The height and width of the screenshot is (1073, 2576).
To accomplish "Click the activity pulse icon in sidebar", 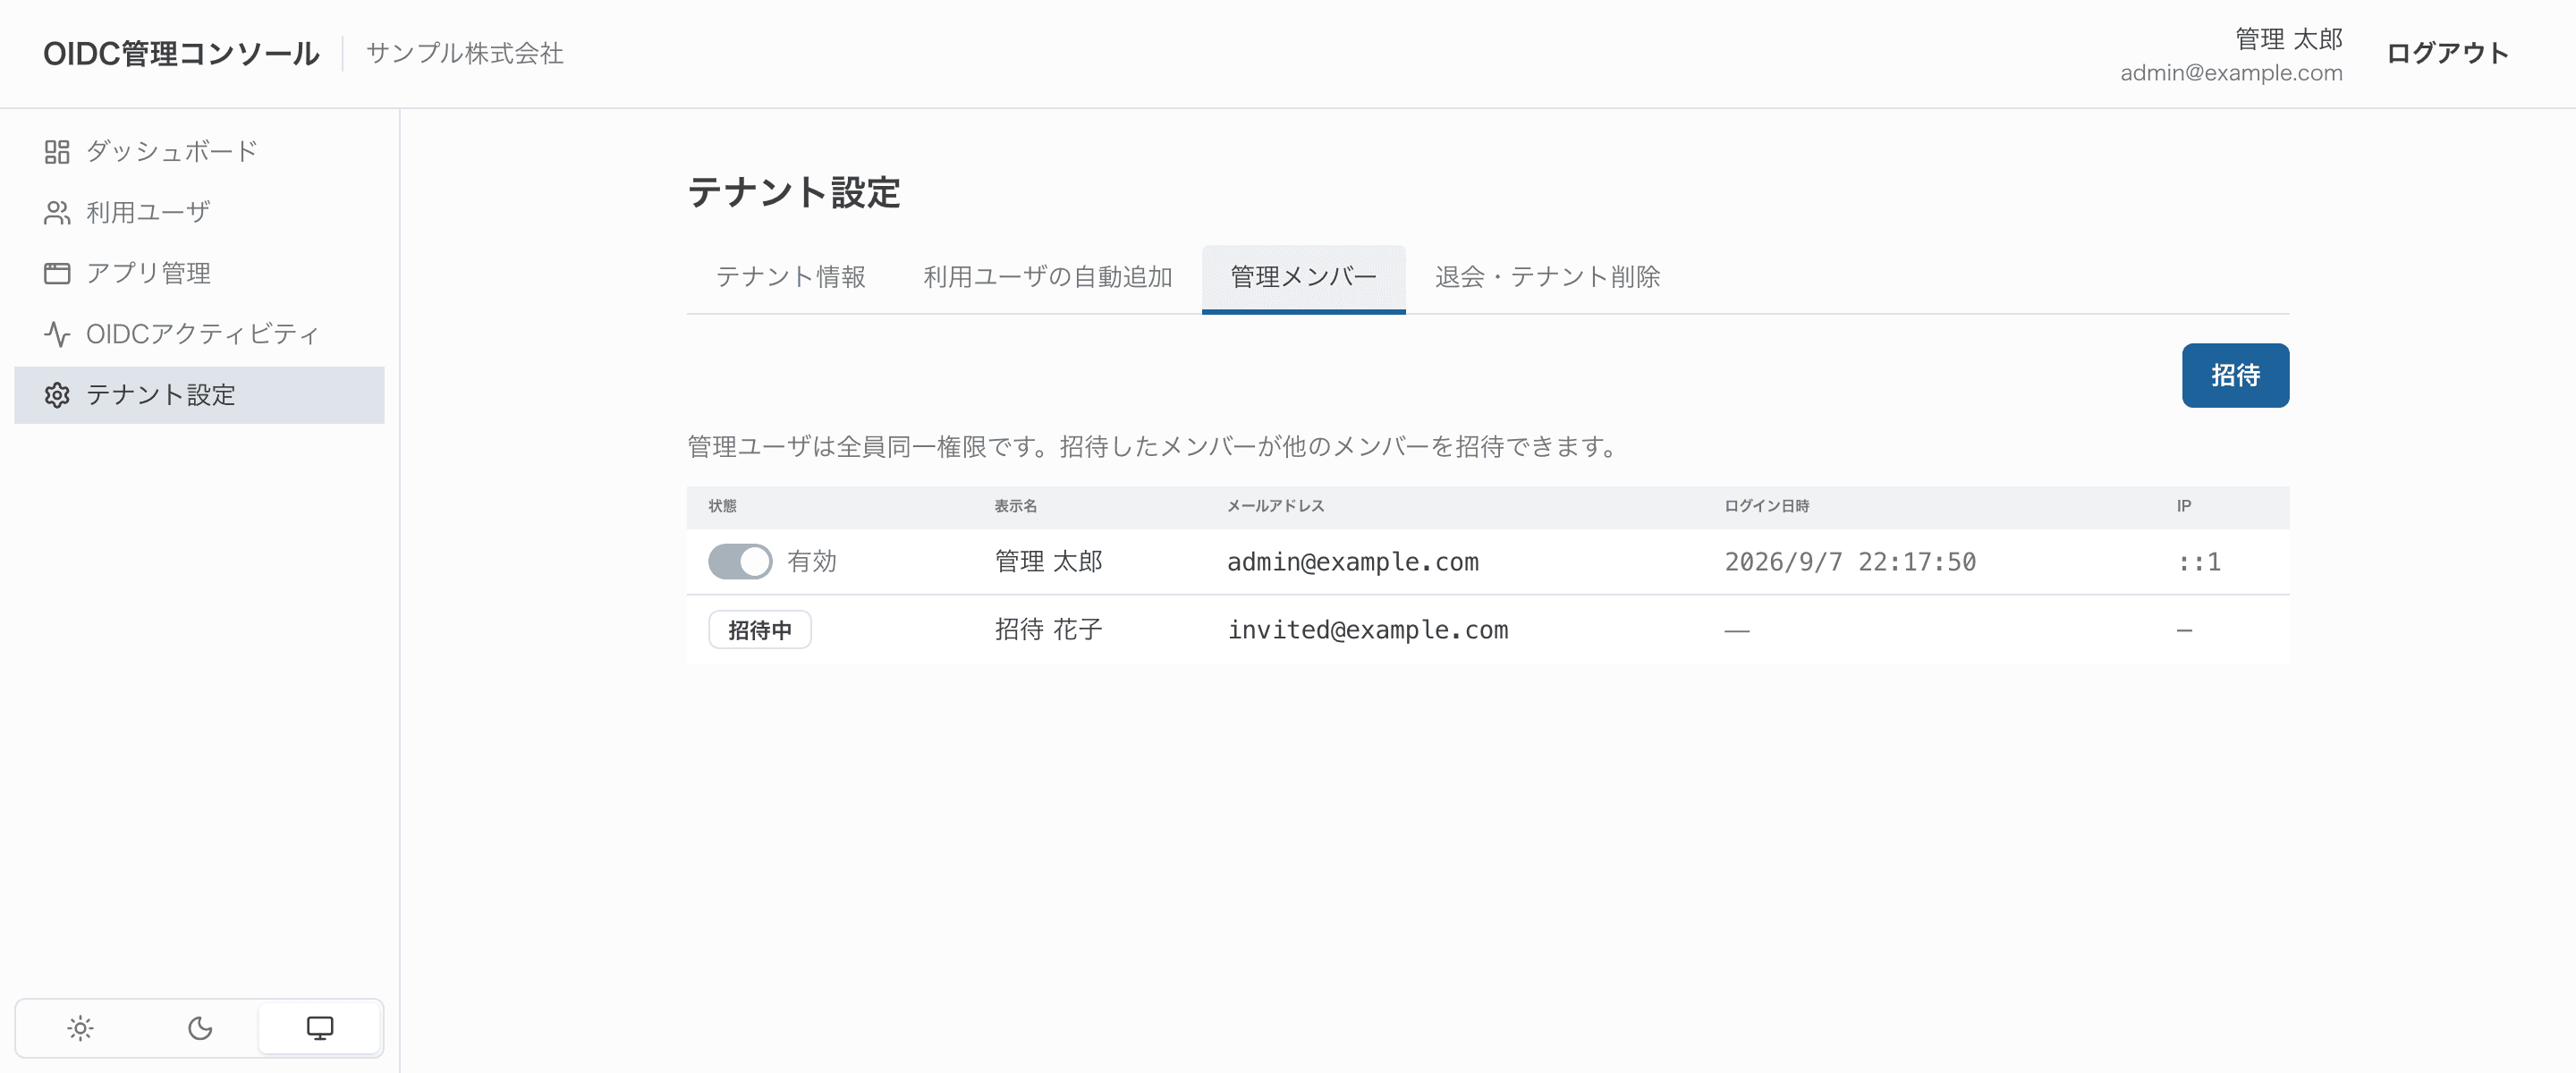I will coord(57,334).
